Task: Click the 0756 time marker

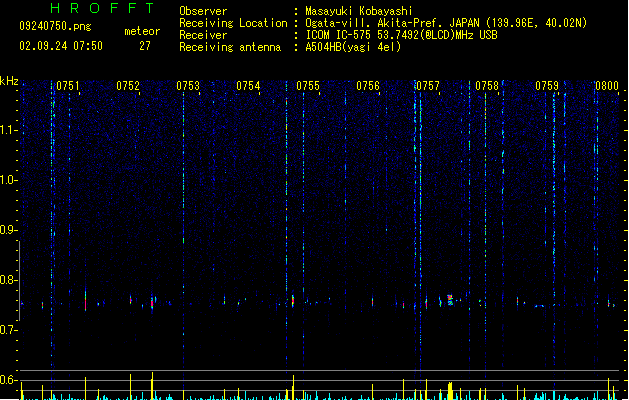Action: [x=368, y=86]
